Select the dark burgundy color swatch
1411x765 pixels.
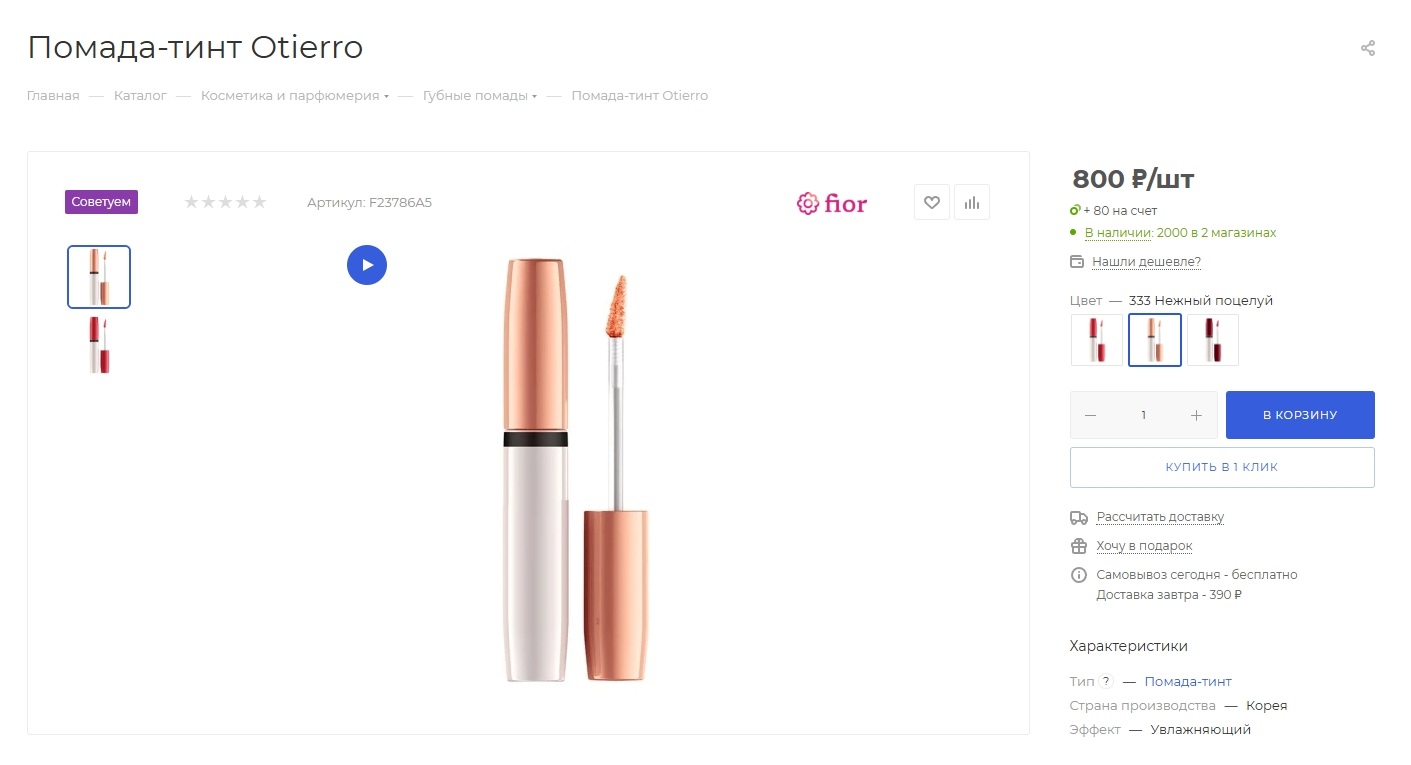(x=1213, y=340)
